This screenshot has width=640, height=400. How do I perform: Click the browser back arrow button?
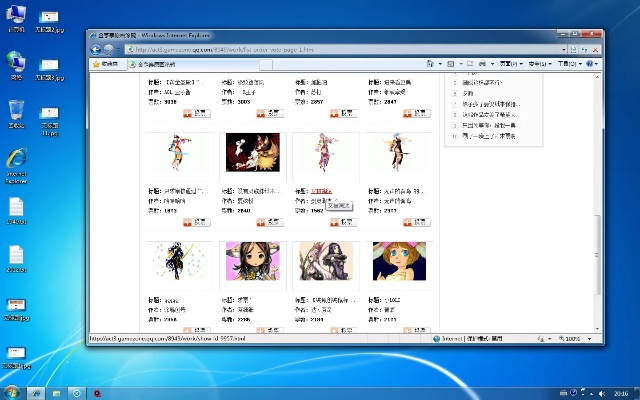click(x=96, y=49)
